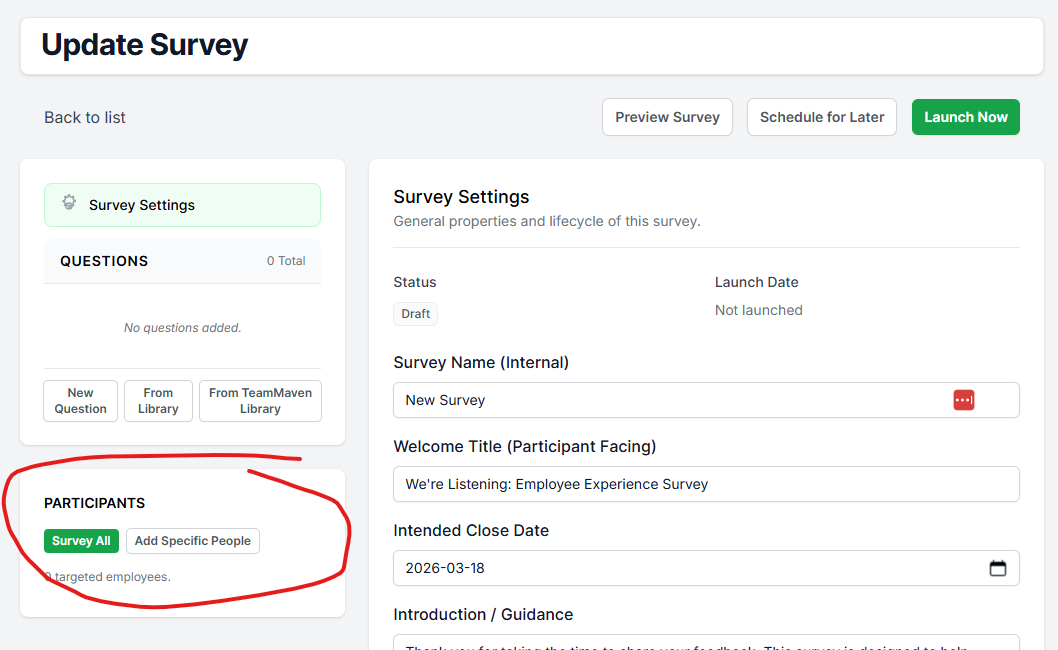1058x650 pixels.
Task: Click the gear icon beside Survey Settings
Action: 69,203
